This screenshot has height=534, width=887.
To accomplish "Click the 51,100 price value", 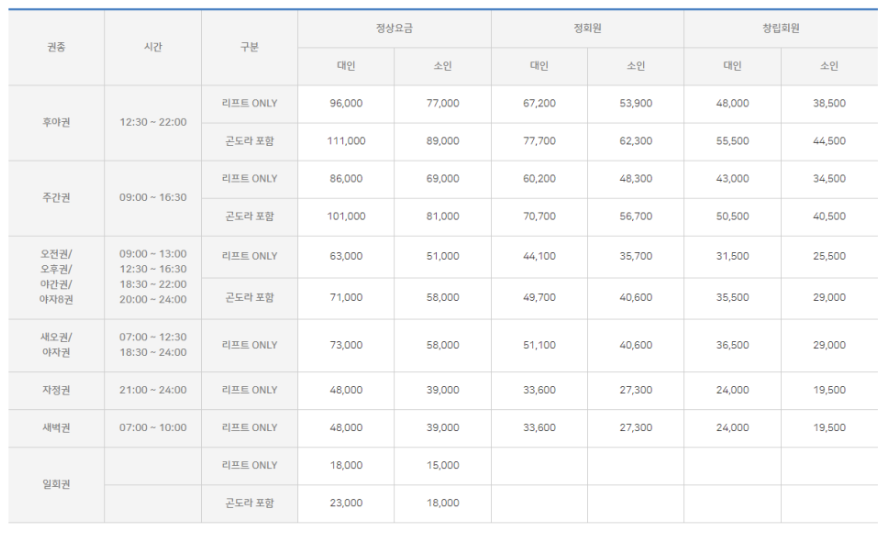I will [x=539, y=345].
